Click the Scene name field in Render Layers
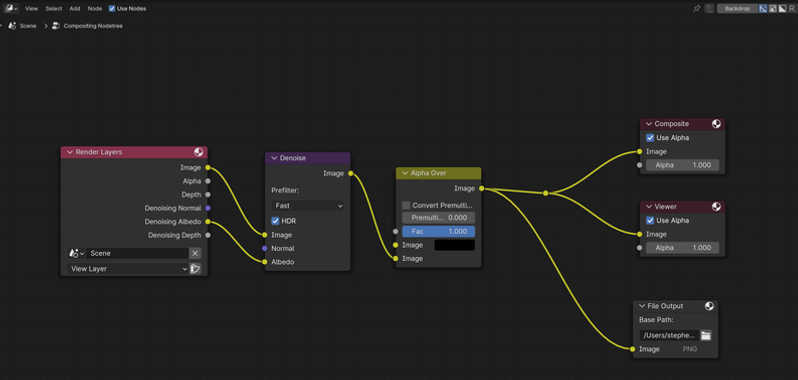The image size is (798, 380). coord(137,253)
